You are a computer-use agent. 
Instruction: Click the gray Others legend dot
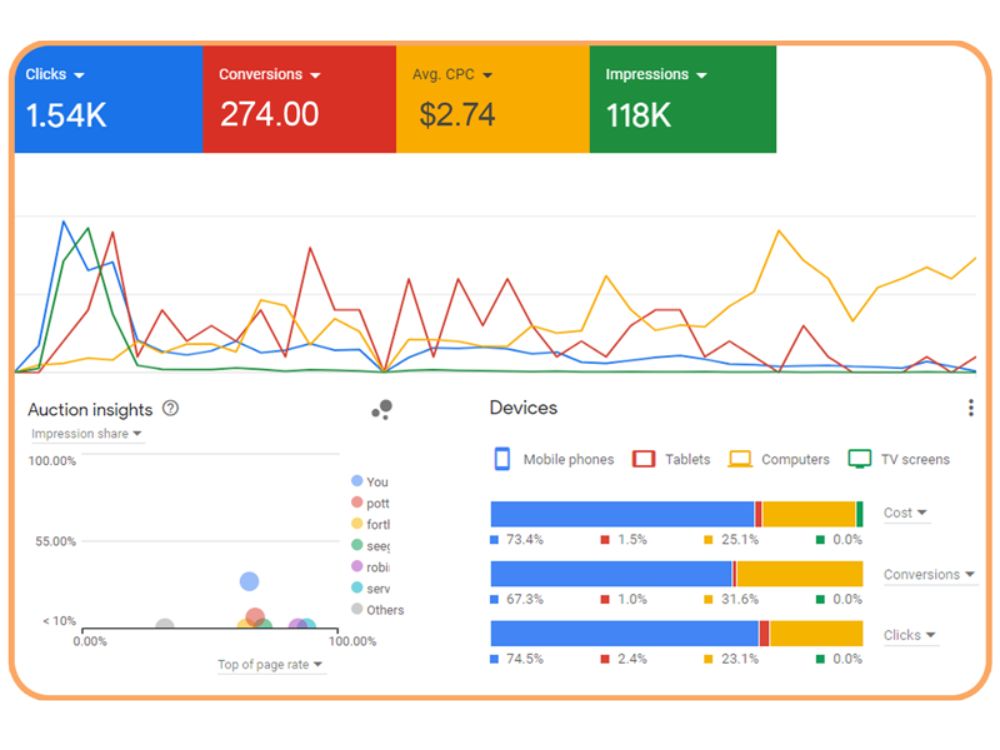(357, 609)
